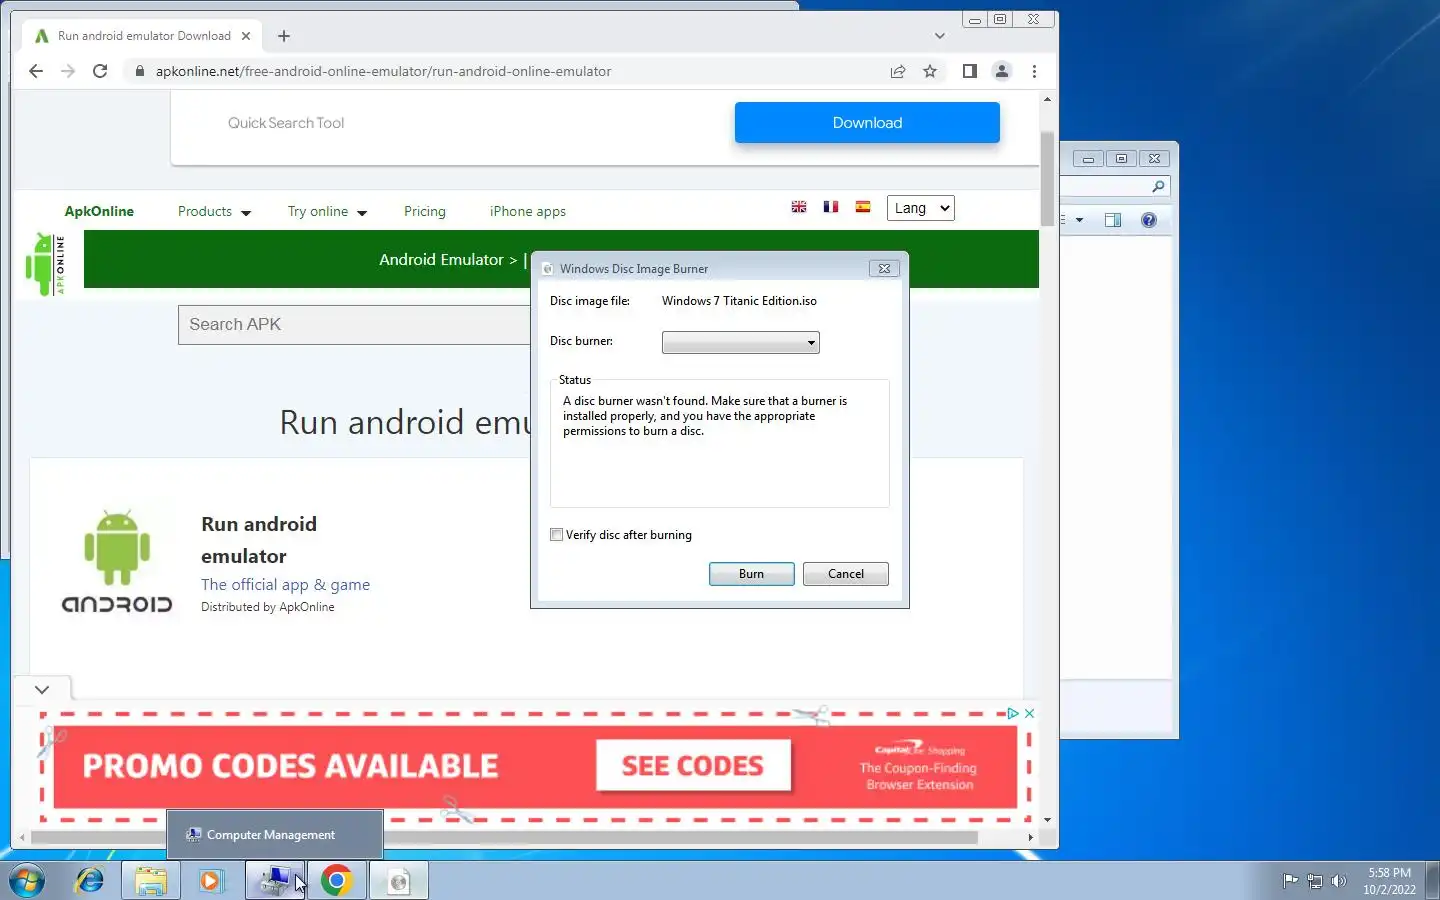1440x900 pixels.
Task: Click the Search APK input field
Action: tap(354, 325)
